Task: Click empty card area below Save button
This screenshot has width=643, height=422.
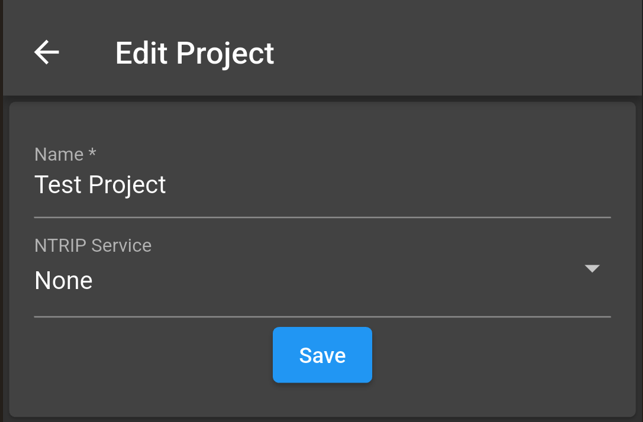Action: point(322,400)
